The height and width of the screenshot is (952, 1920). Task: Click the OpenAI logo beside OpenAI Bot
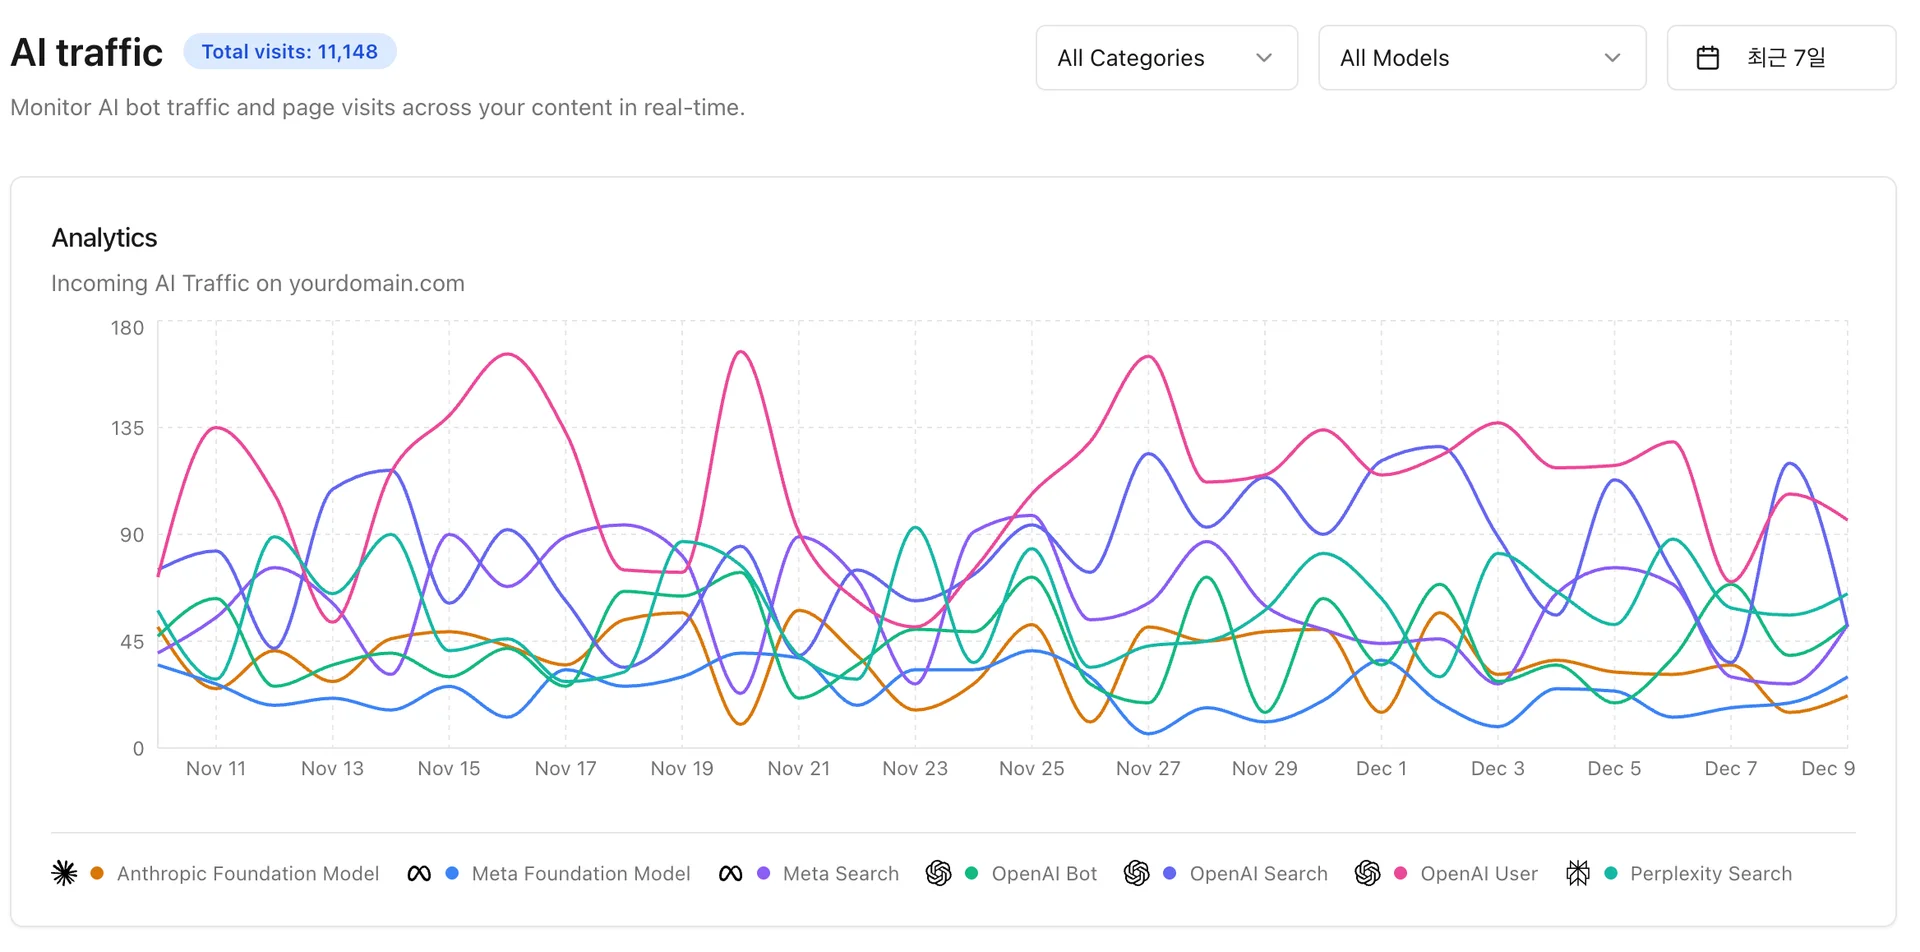coord(938,873)
